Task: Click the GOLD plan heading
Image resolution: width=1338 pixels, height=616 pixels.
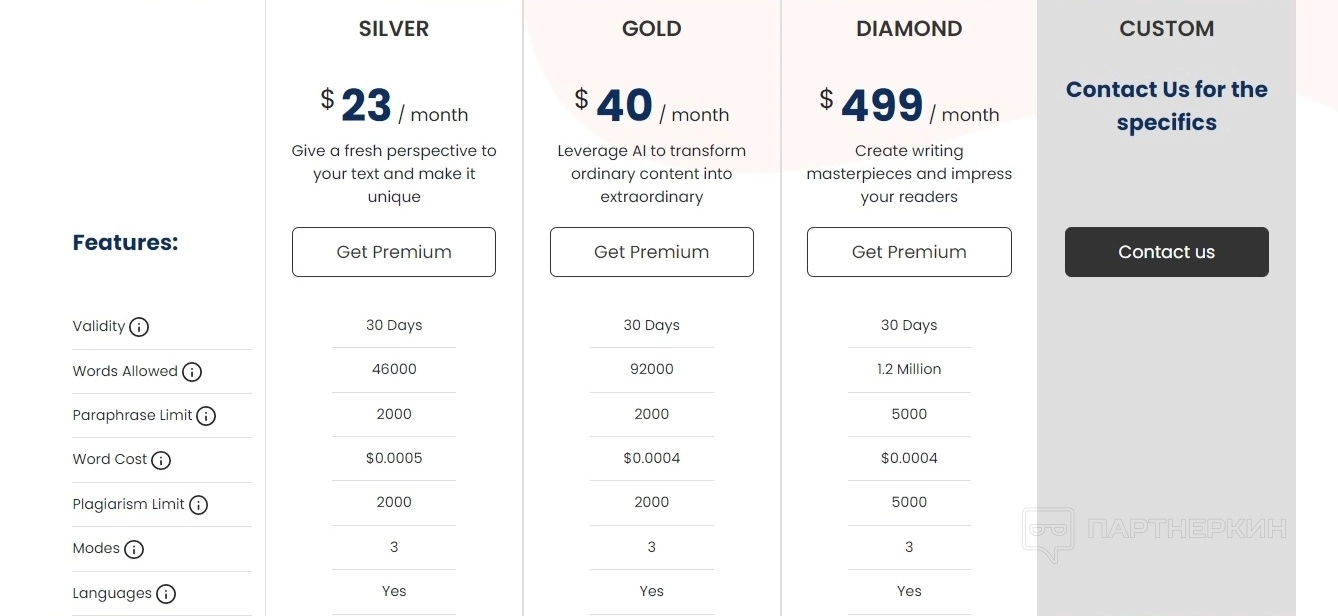Action: coord(652,29)
